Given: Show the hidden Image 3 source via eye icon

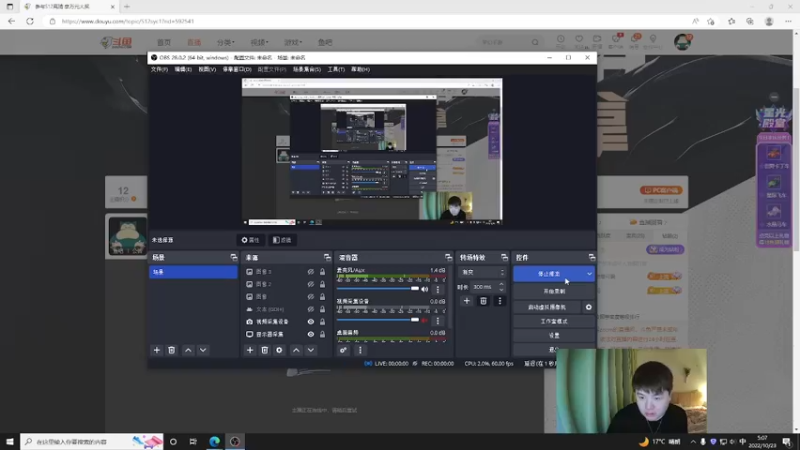Looking at the screenshot, I should click(311, 271).
